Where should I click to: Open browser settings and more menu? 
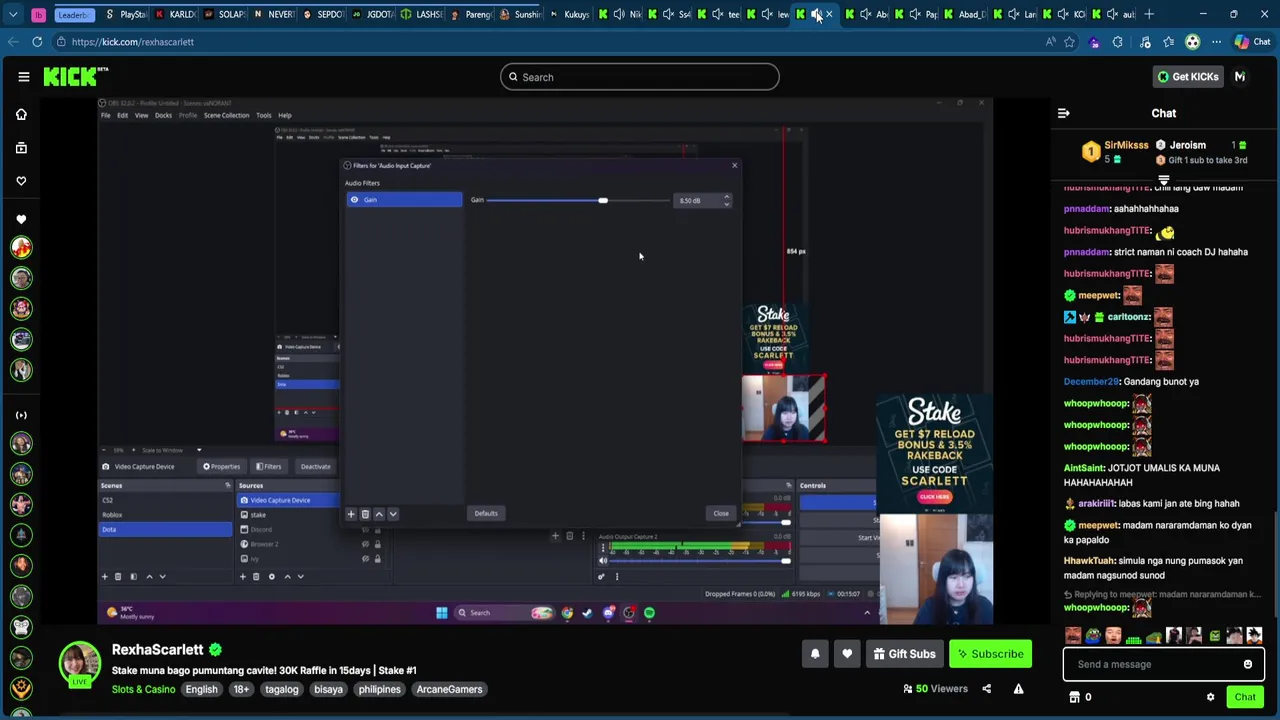coord(1217,42)
